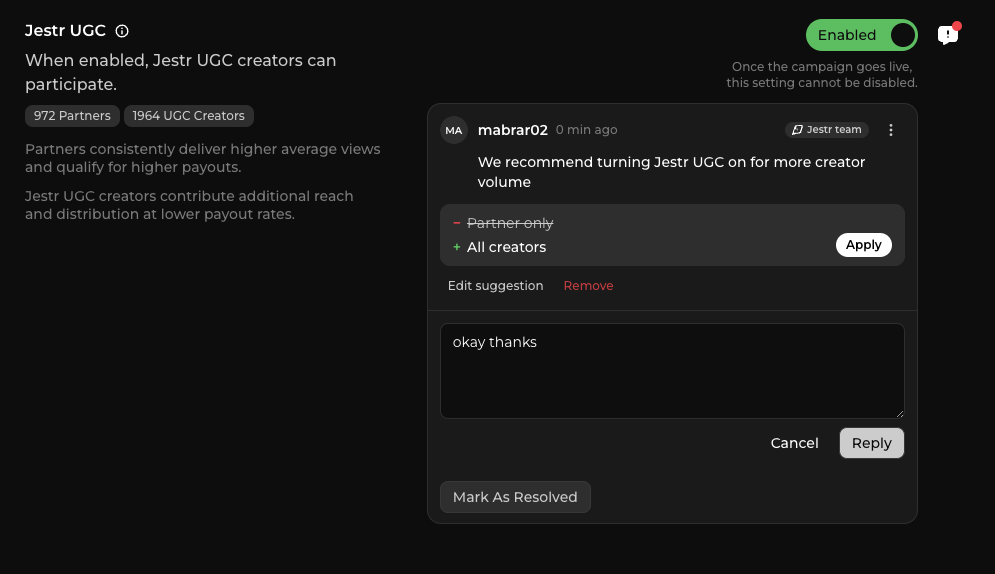Click the resize handle of the reply box
The width and height of the screenshot is (995, 574).
click(x=899, y=414)
